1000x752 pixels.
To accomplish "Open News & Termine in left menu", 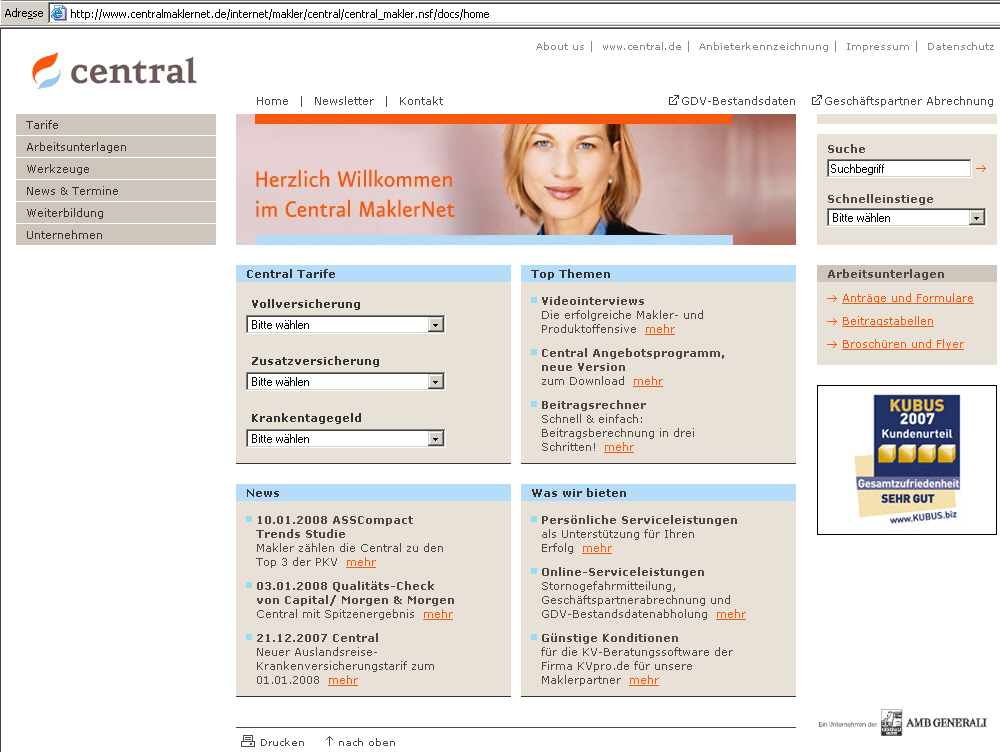I will [x=116, y=191].
